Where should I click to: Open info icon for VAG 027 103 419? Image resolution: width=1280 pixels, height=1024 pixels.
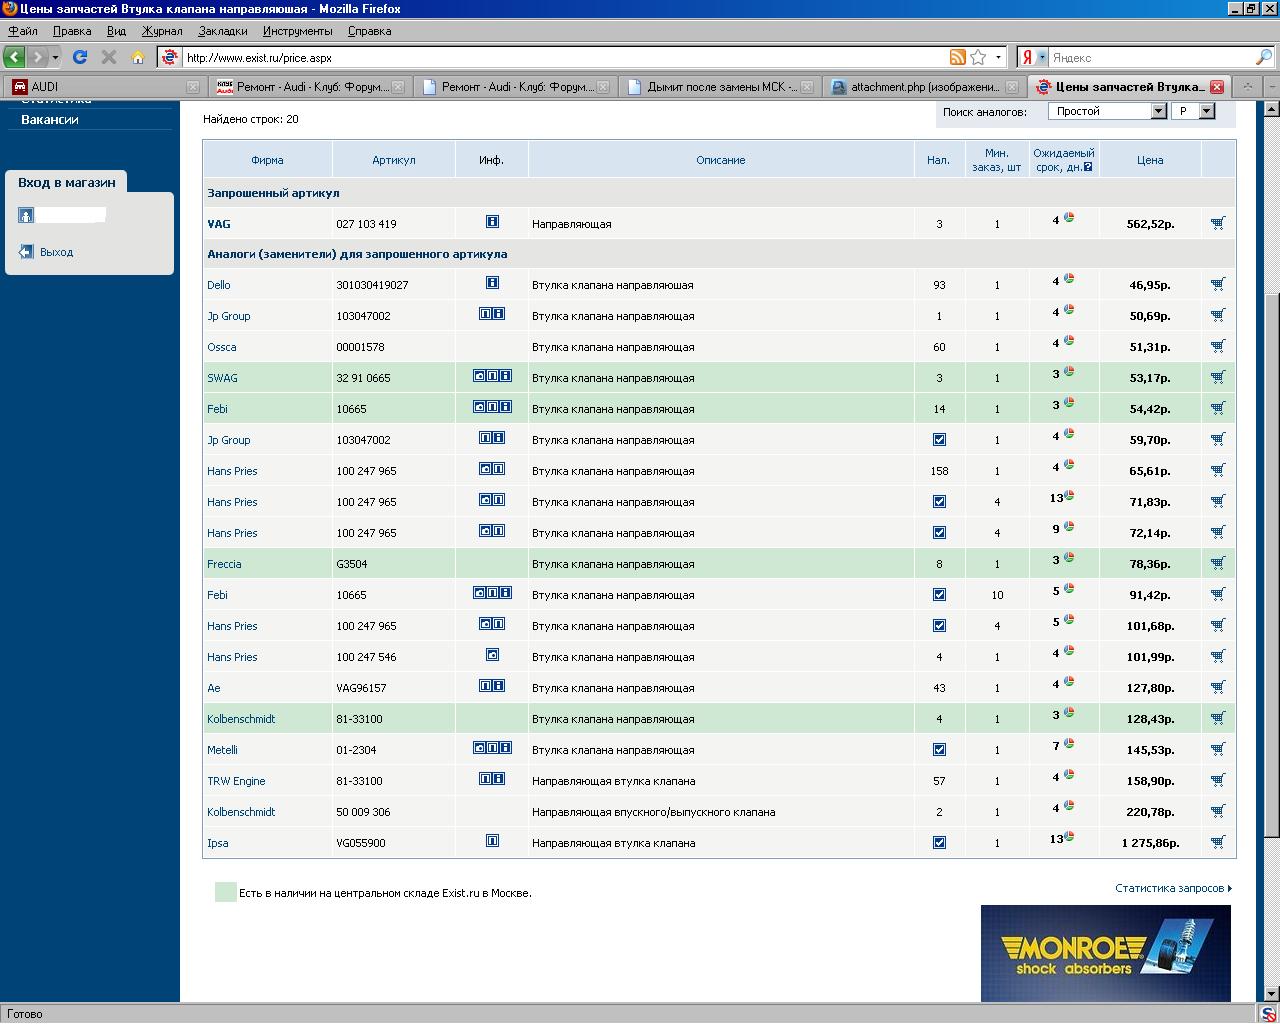tap(492, 222)
